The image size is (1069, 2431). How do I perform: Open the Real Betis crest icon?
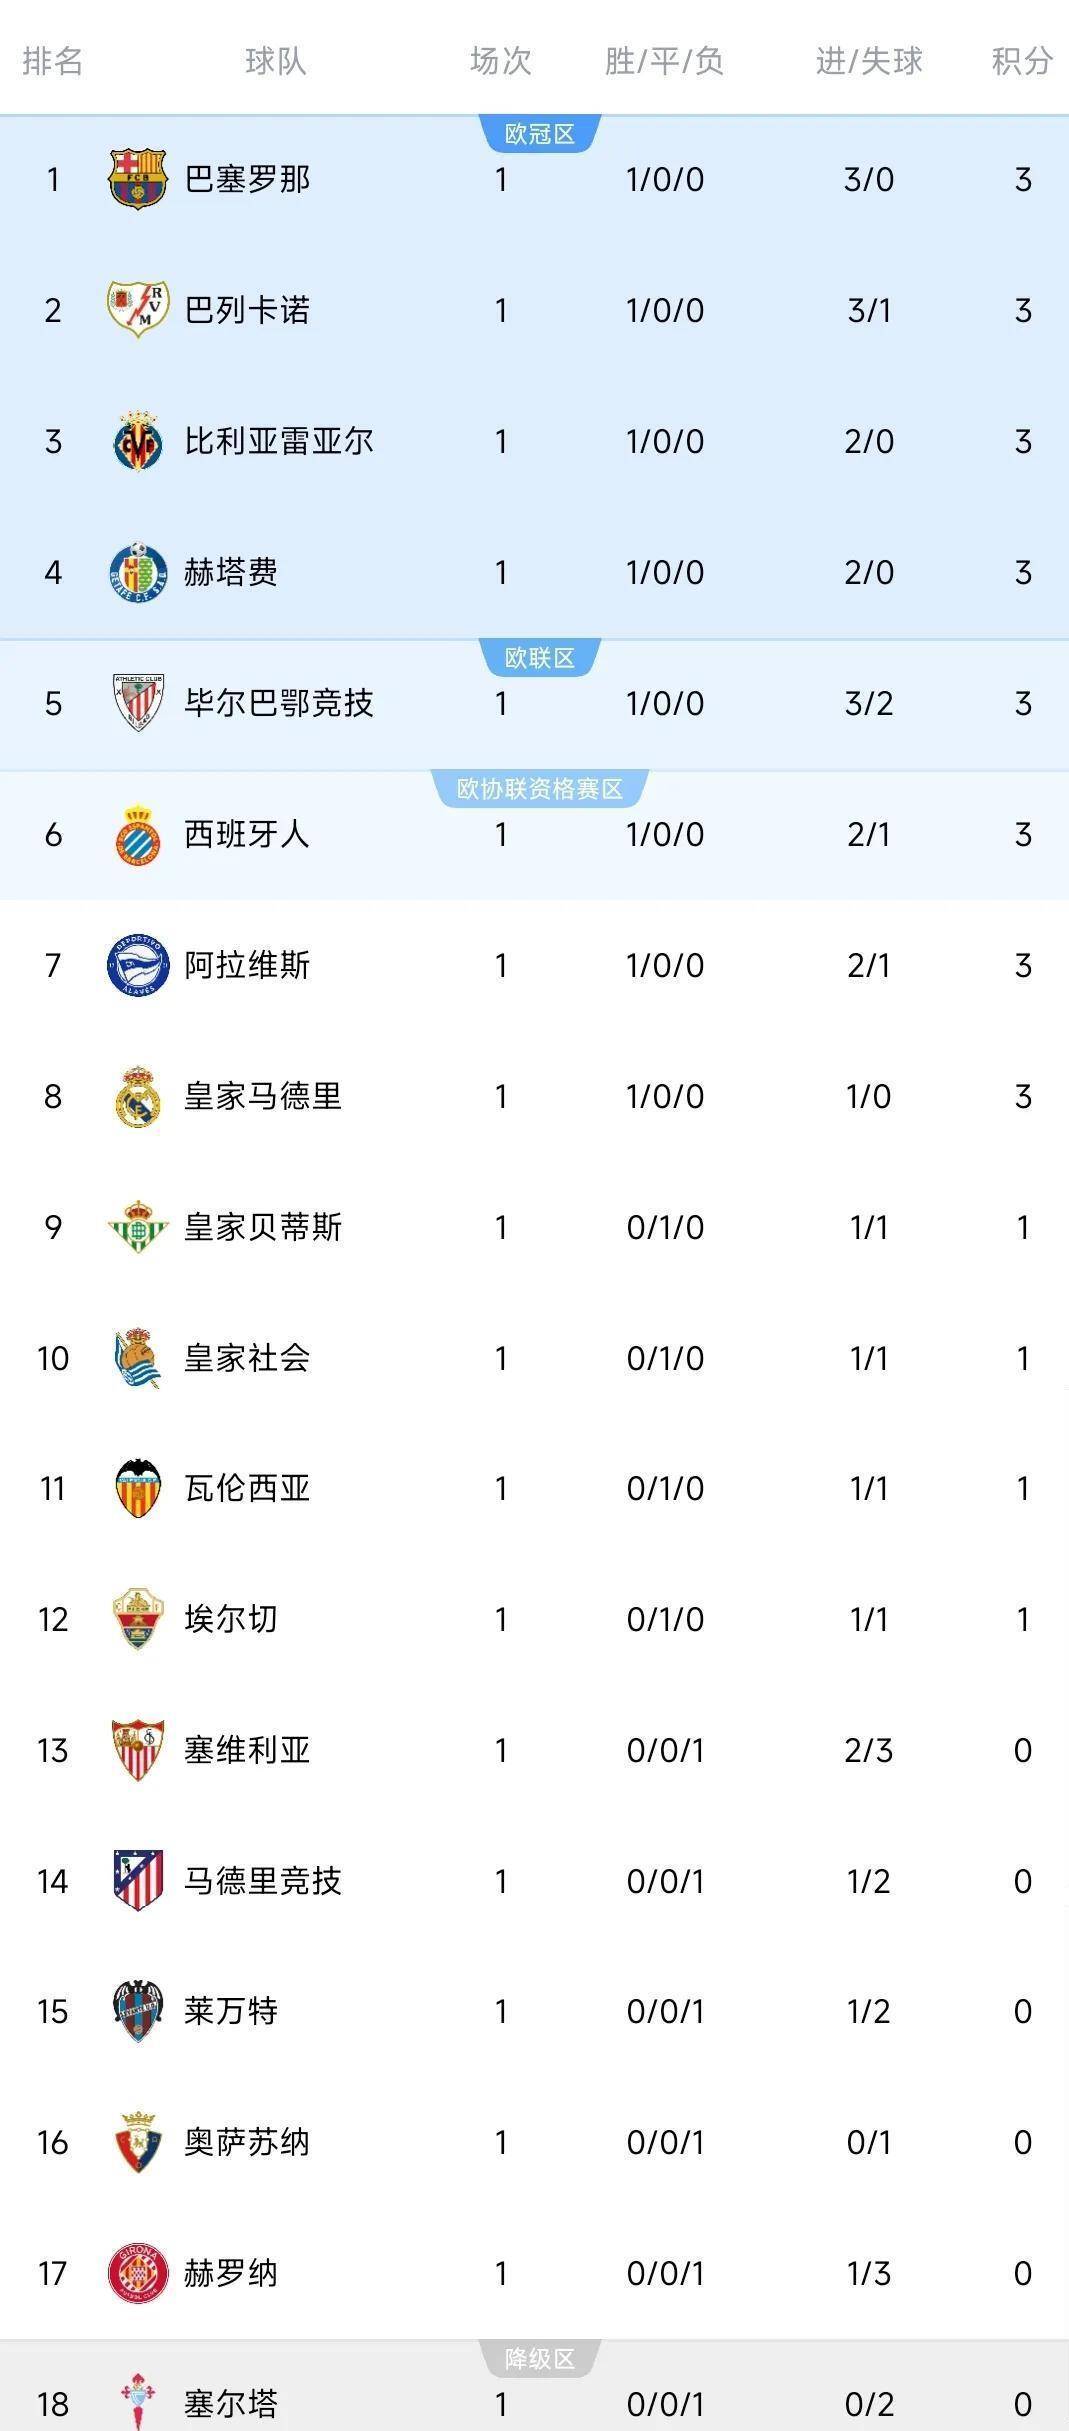[137, 1227]
